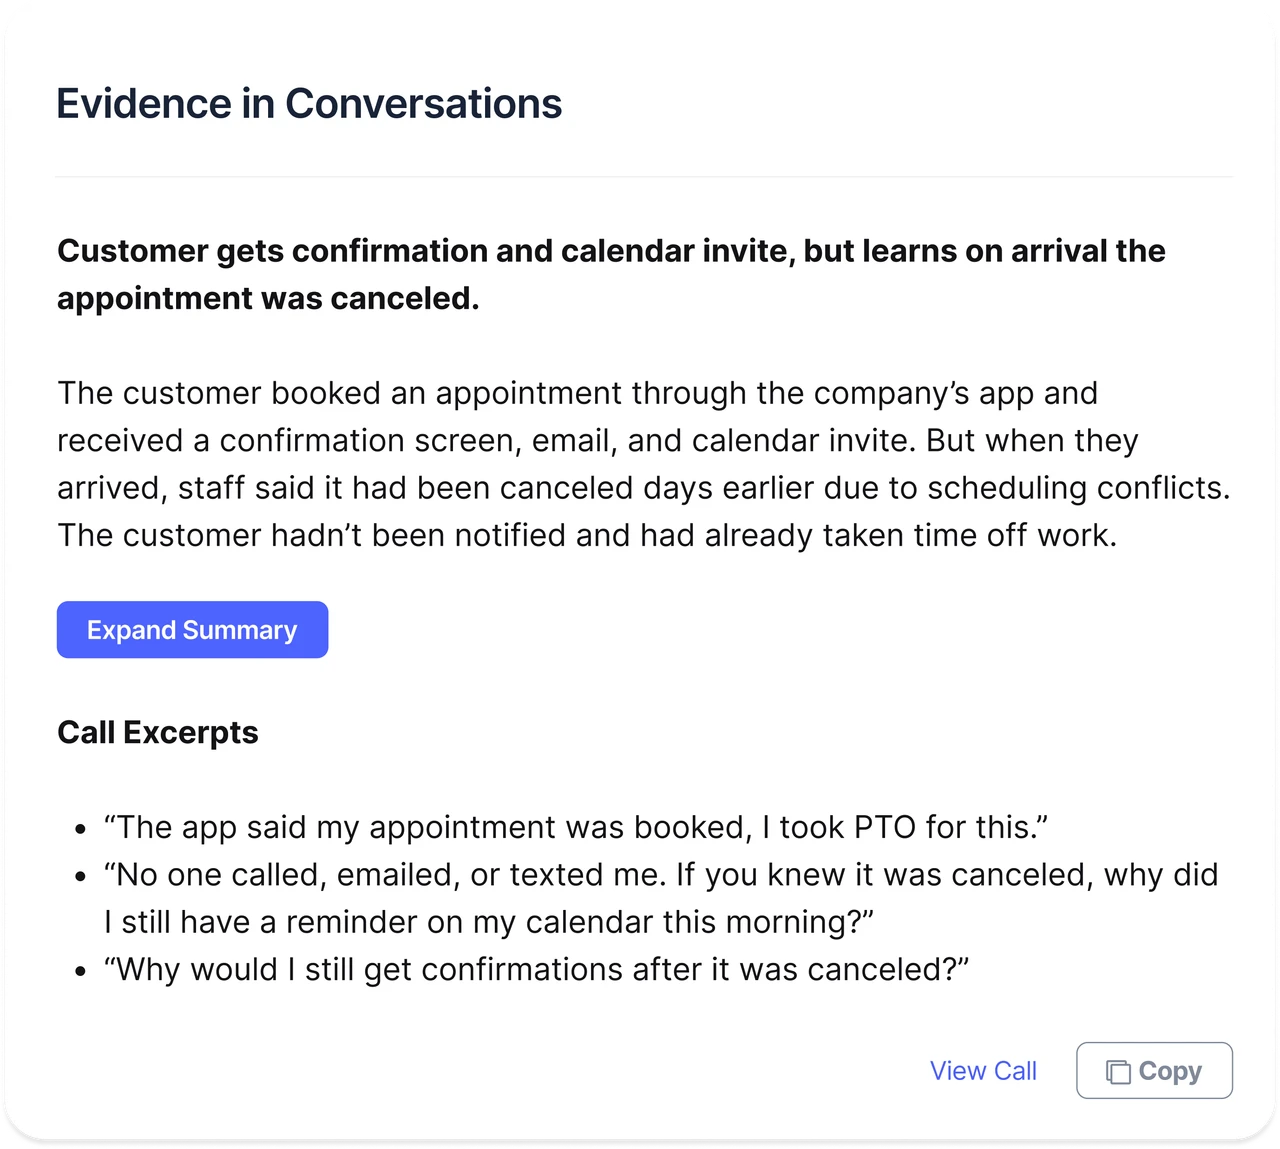The width and height of the screenshot is (1280, 1149).
Task: Click the overlapping-squares copy icon
Action: (1118, 1072)
